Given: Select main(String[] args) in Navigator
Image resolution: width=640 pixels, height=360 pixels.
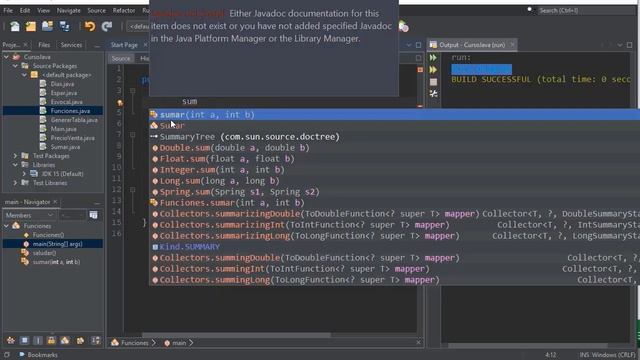Looking at the screenshot, I should coord(58,244).
